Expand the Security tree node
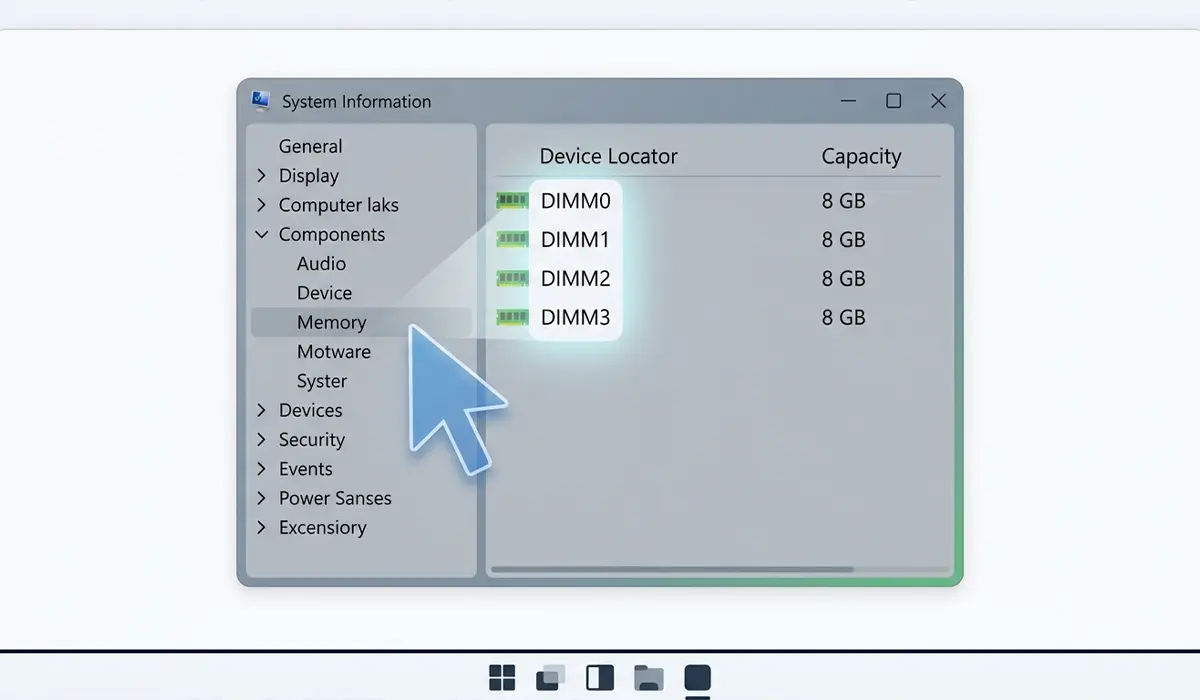The height and width of the screenshot is (700, 1200). (261, 439)
